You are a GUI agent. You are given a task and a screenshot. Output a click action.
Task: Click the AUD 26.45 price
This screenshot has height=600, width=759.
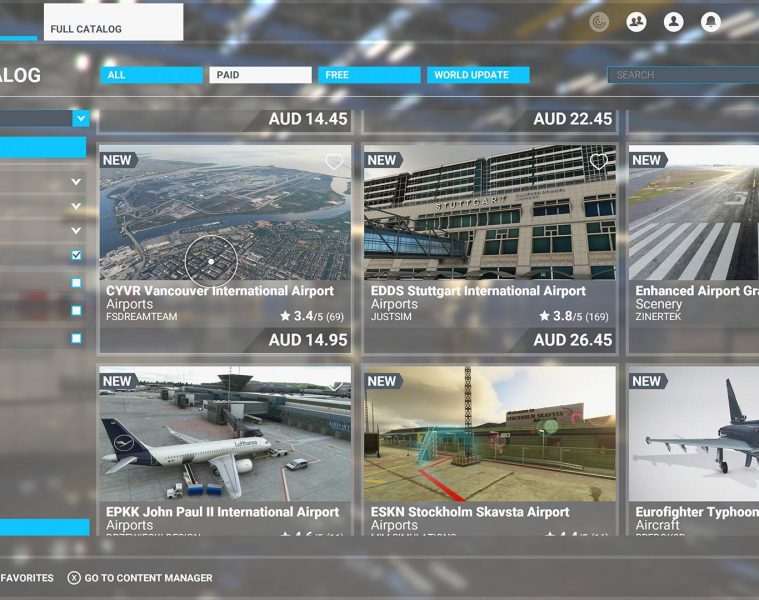point(573,340)
